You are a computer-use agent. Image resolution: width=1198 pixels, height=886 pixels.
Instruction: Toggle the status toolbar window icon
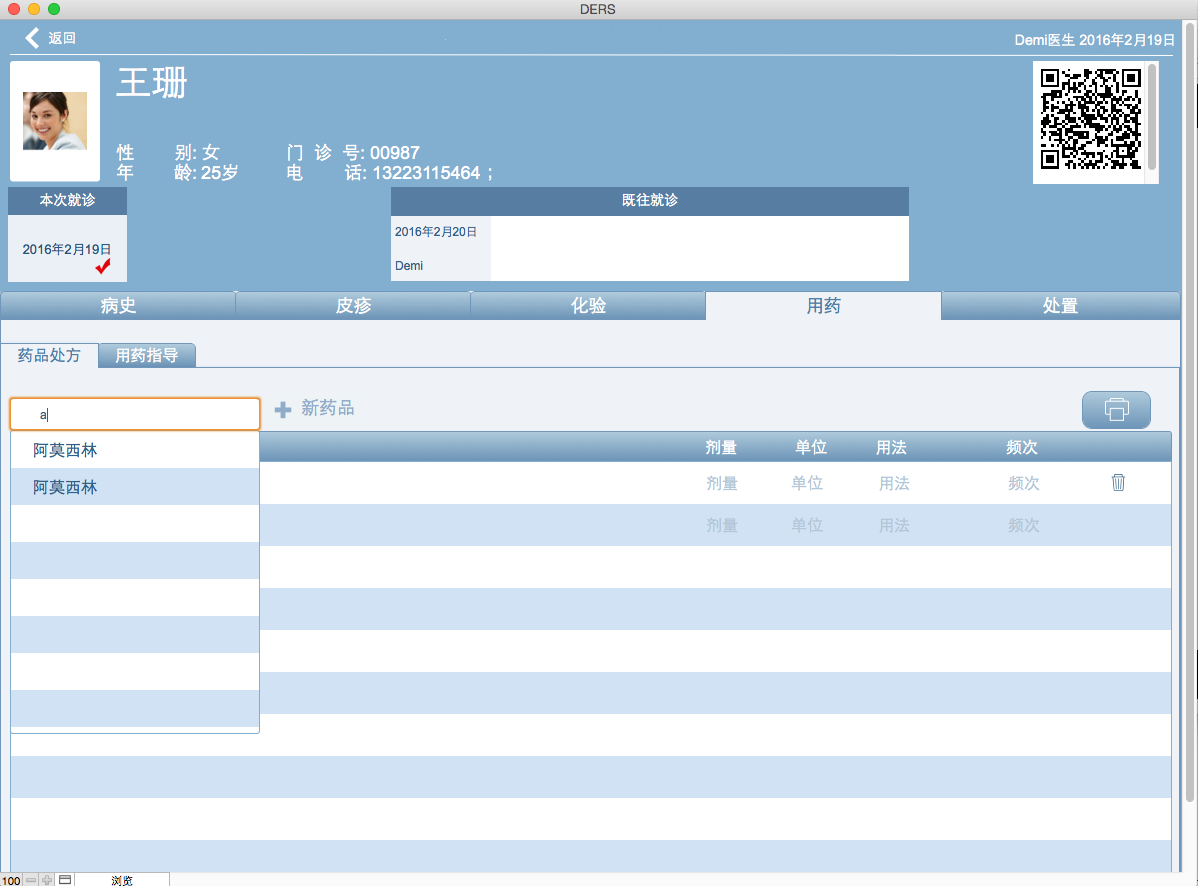[64, 880]
